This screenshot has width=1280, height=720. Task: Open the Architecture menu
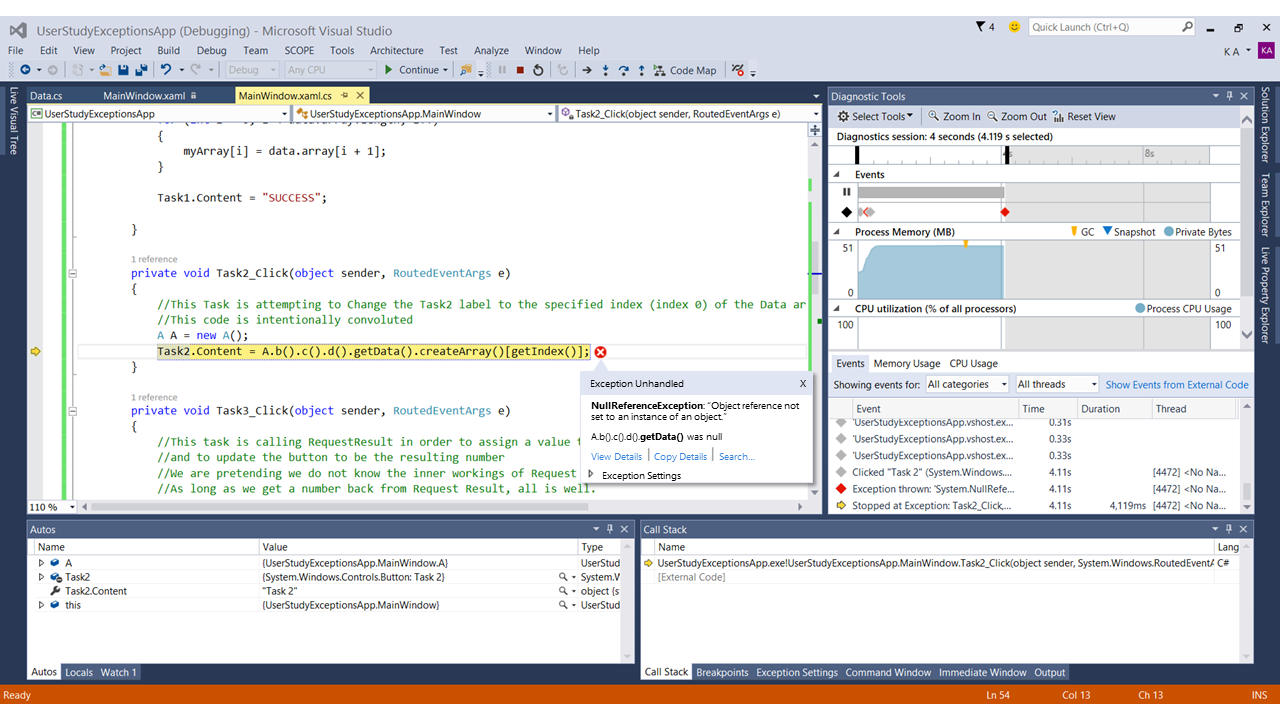click(397, 50)
